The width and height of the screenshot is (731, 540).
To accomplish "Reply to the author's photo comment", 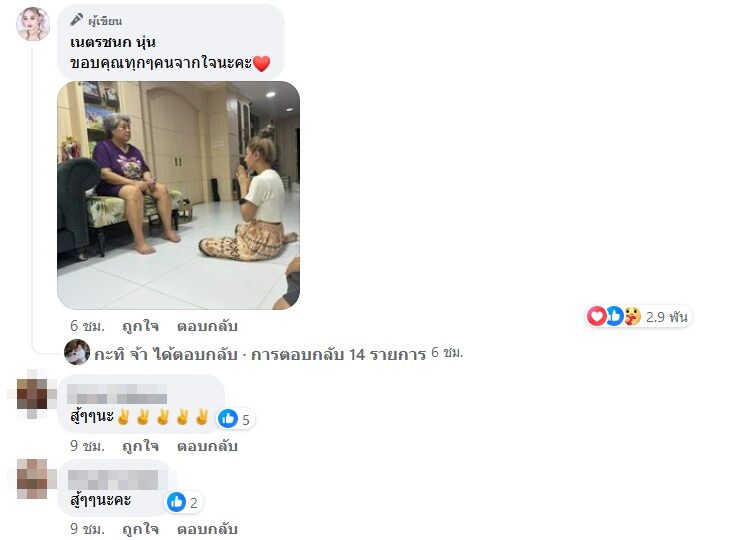I will coord(207,326).
